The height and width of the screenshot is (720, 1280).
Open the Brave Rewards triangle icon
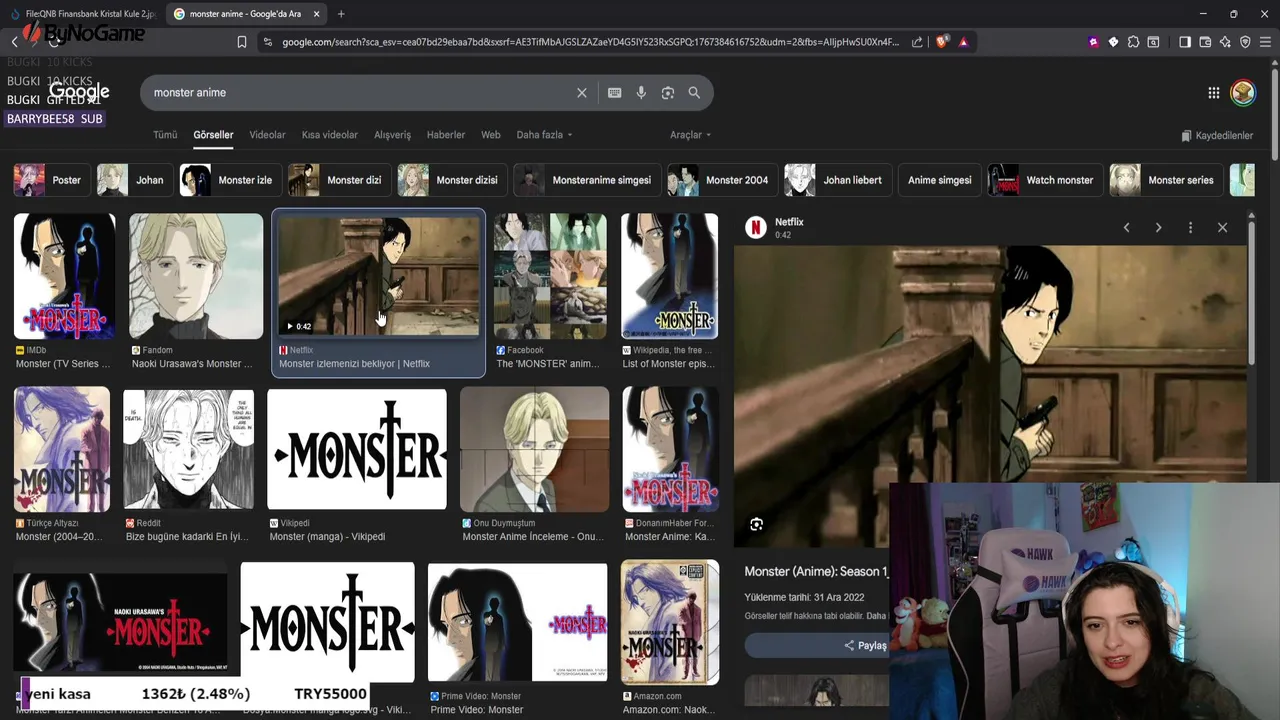tap(963, 42)
